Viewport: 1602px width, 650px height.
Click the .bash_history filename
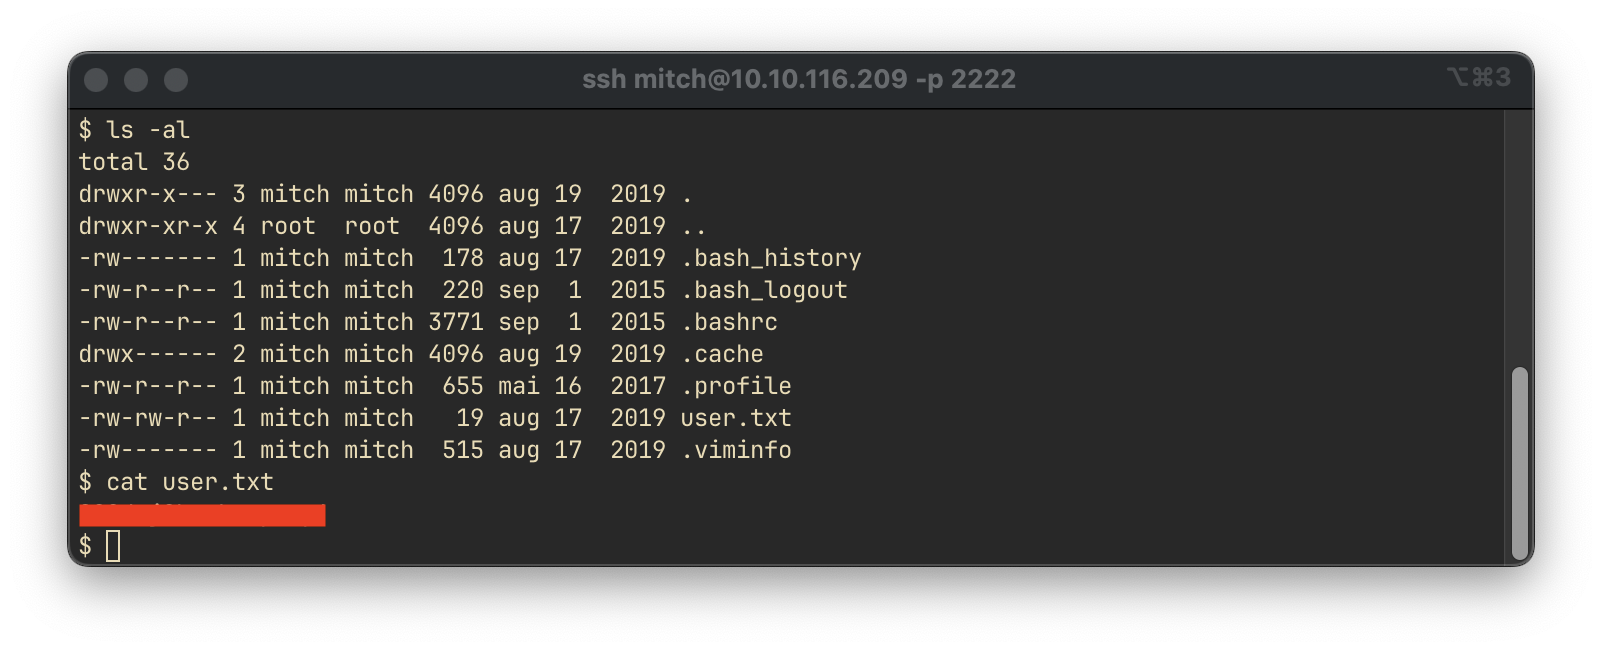point(771,258)
